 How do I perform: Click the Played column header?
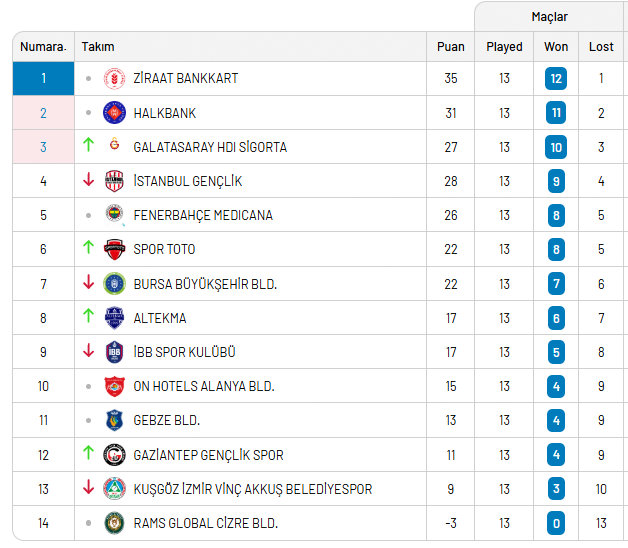pos(504,47)
